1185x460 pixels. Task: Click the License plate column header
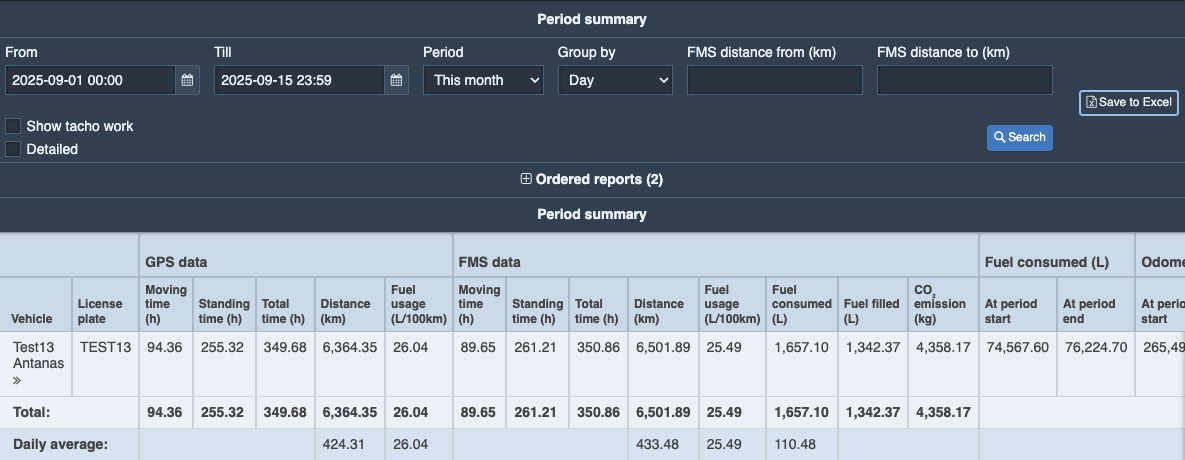point(100,311)
